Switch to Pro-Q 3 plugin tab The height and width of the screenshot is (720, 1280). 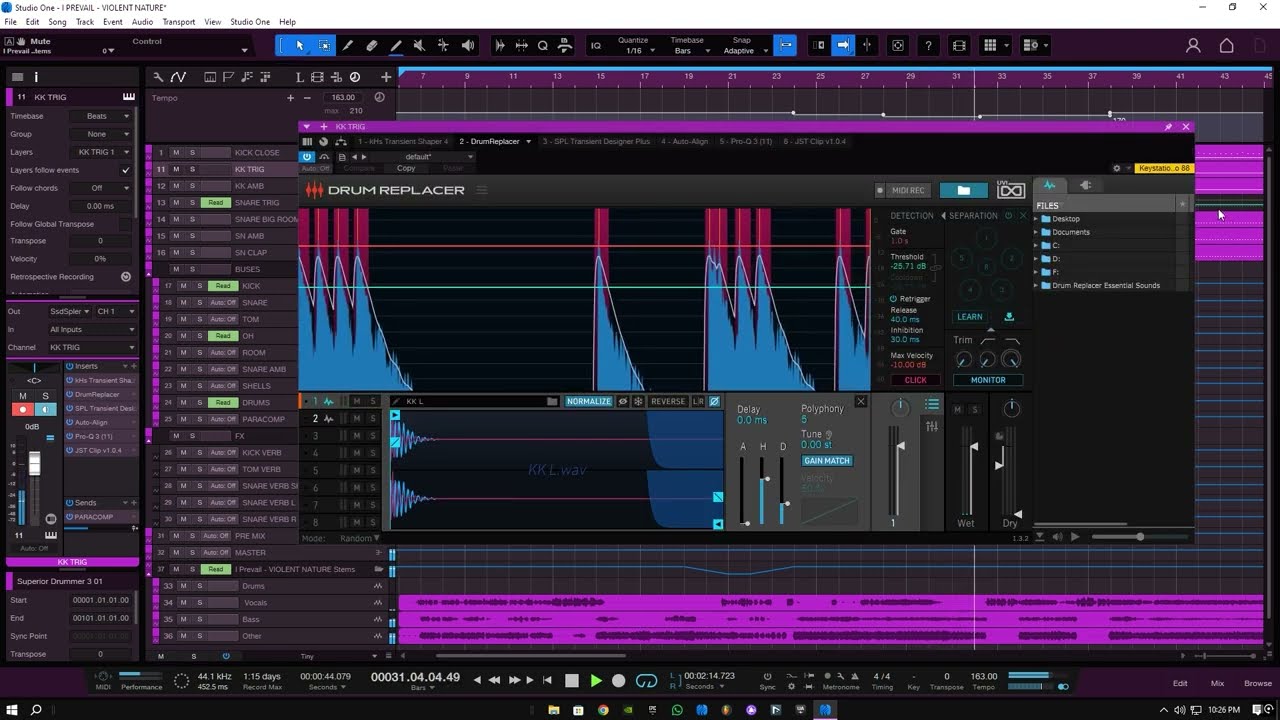(746, 141)
